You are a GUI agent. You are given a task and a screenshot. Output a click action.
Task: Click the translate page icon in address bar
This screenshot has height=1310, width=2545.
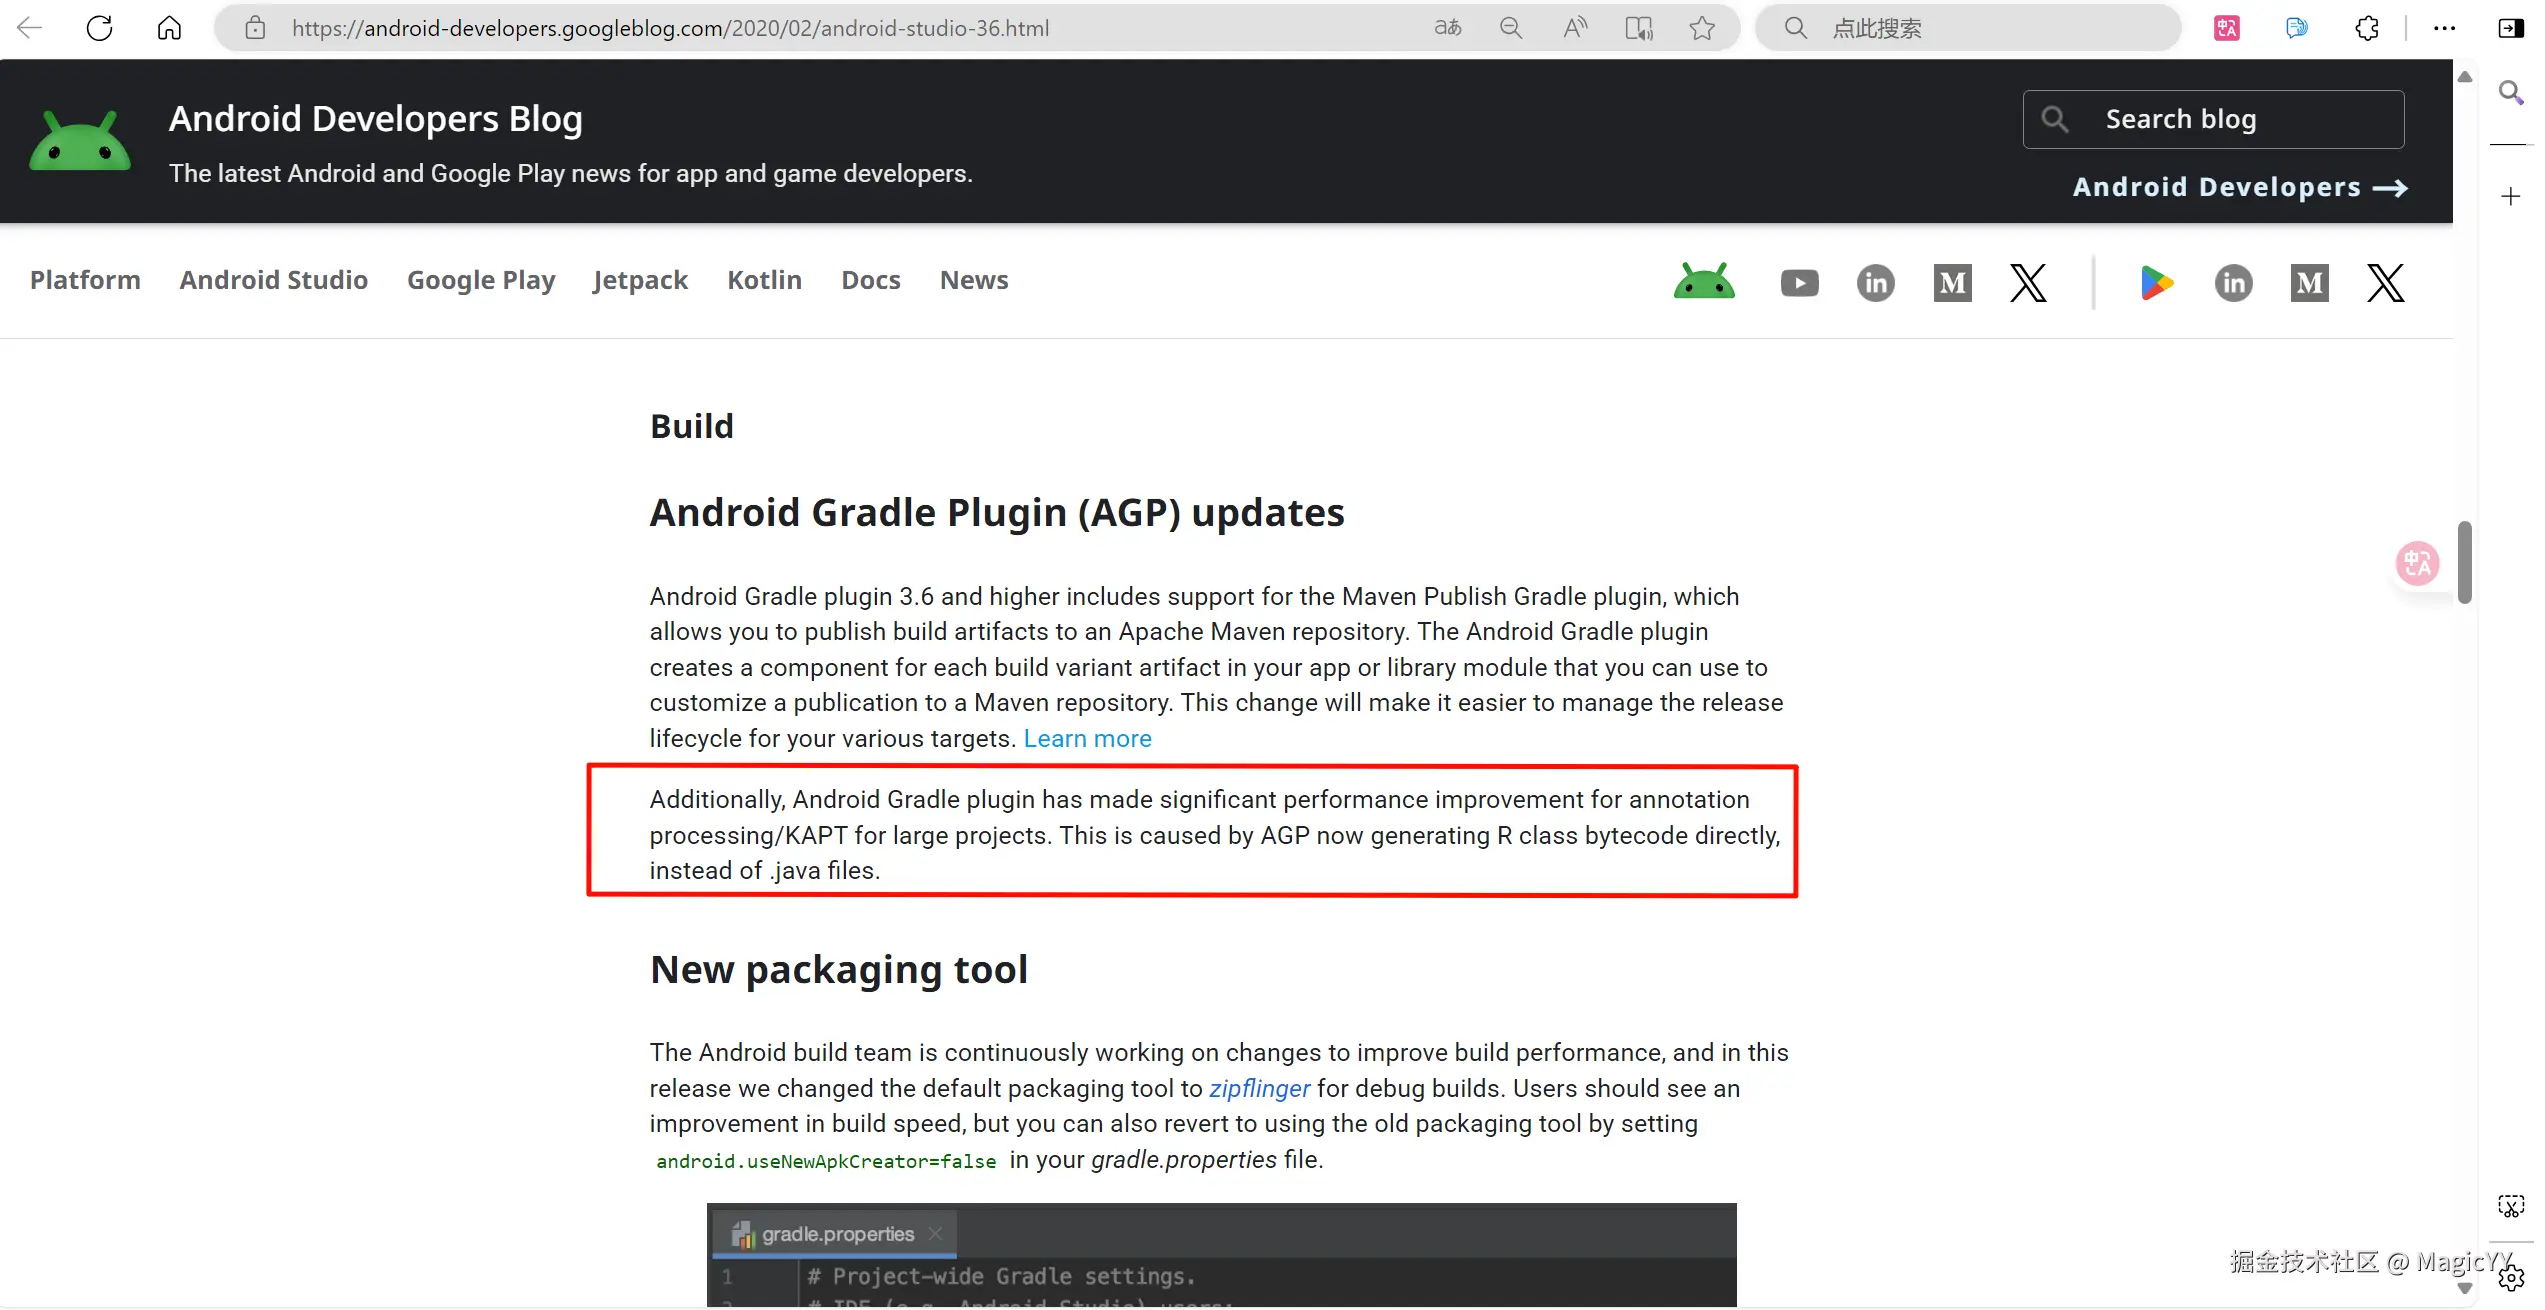click(1447, 28)
